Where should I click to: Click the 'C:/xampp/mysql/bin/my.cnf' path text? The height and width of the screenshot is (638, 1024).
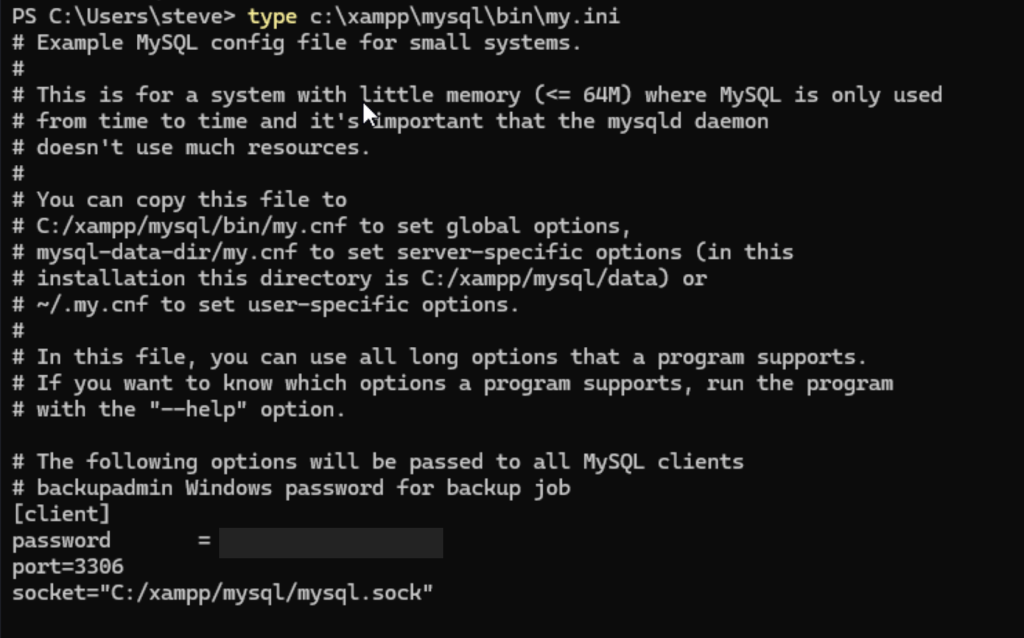193,226
